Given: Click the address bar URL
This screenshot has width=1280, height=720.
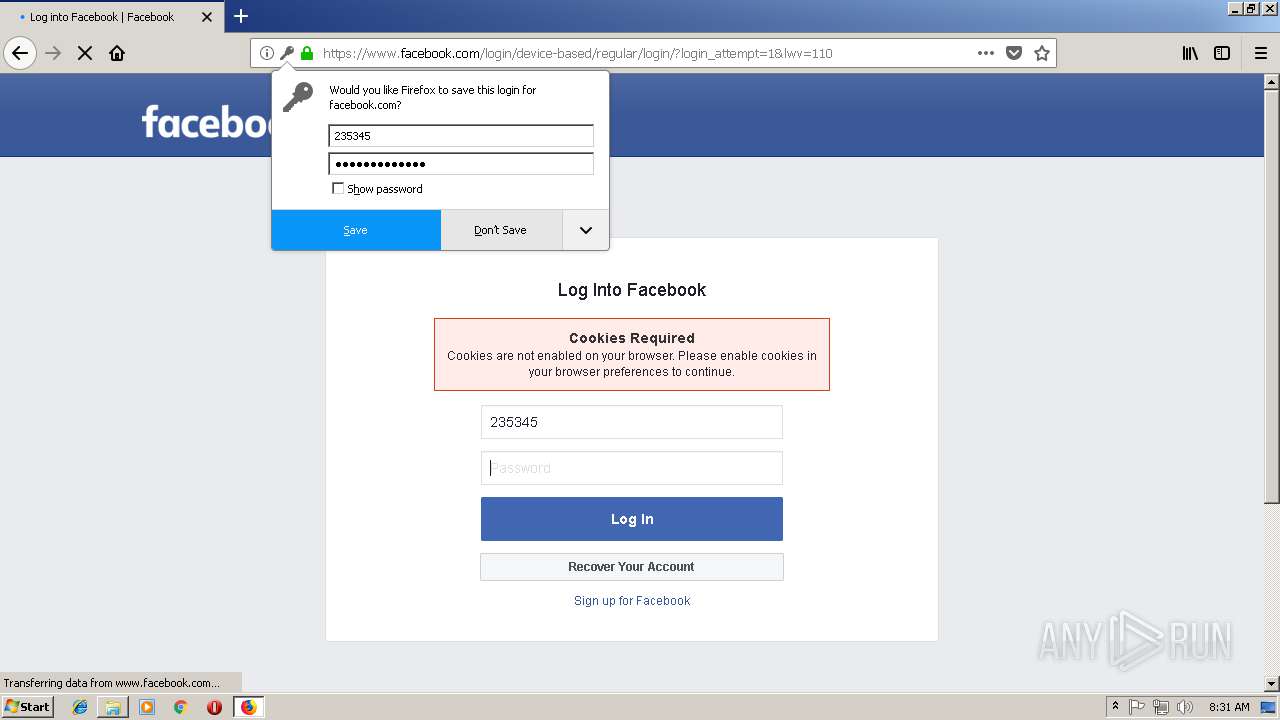Looking at the screenshot, I should [x=577, y=53].
